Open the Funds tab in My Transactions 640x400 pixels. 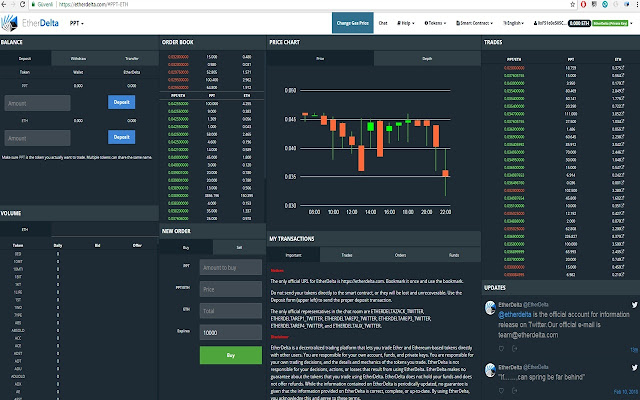(454, 255)
